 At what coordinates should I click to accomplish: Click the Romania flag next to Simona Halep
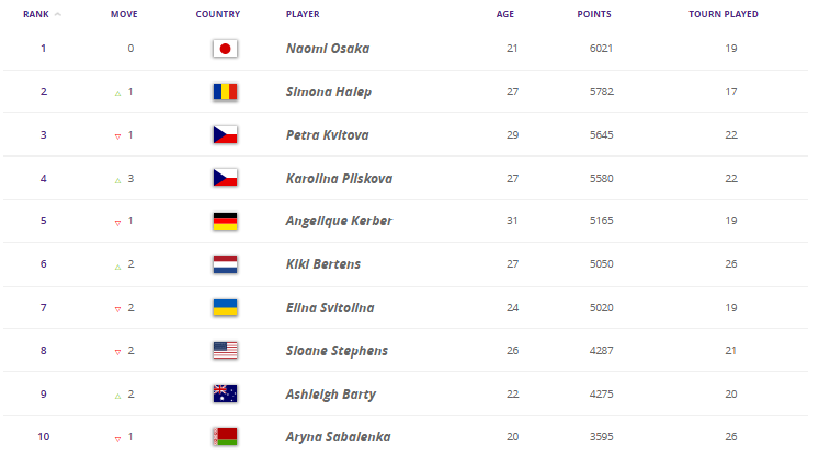click(x=225, y=92)
